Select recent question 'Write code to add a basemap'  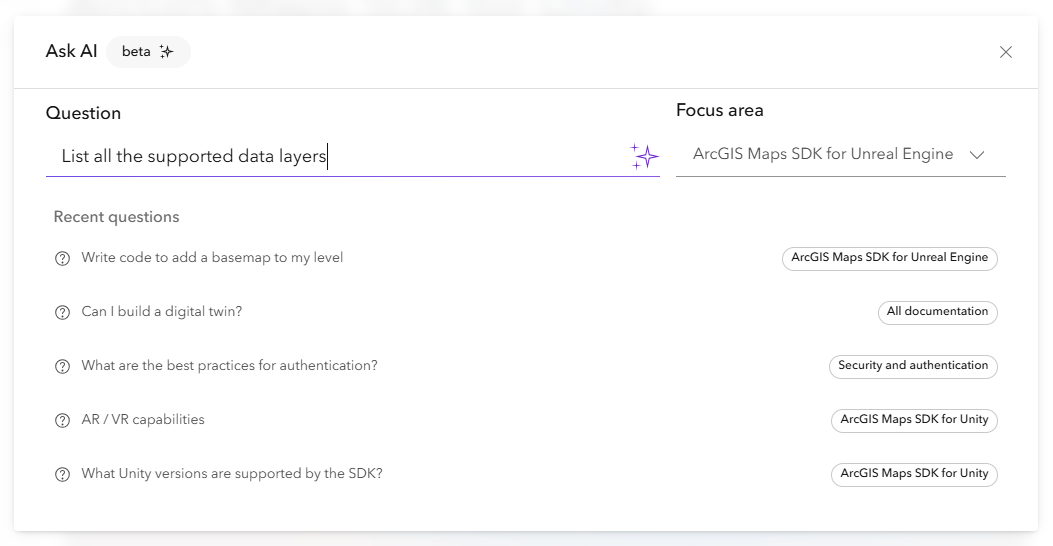tap(212, 257)
